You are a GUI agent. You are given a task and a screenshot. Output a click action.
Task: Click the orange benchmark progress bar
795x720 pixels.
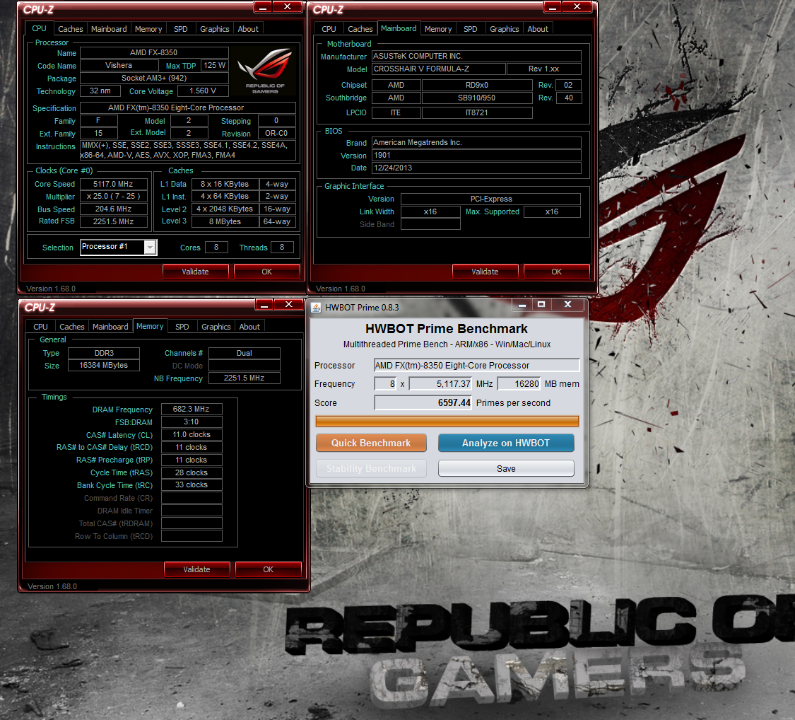pyautogui.click(x=447, y=421)
